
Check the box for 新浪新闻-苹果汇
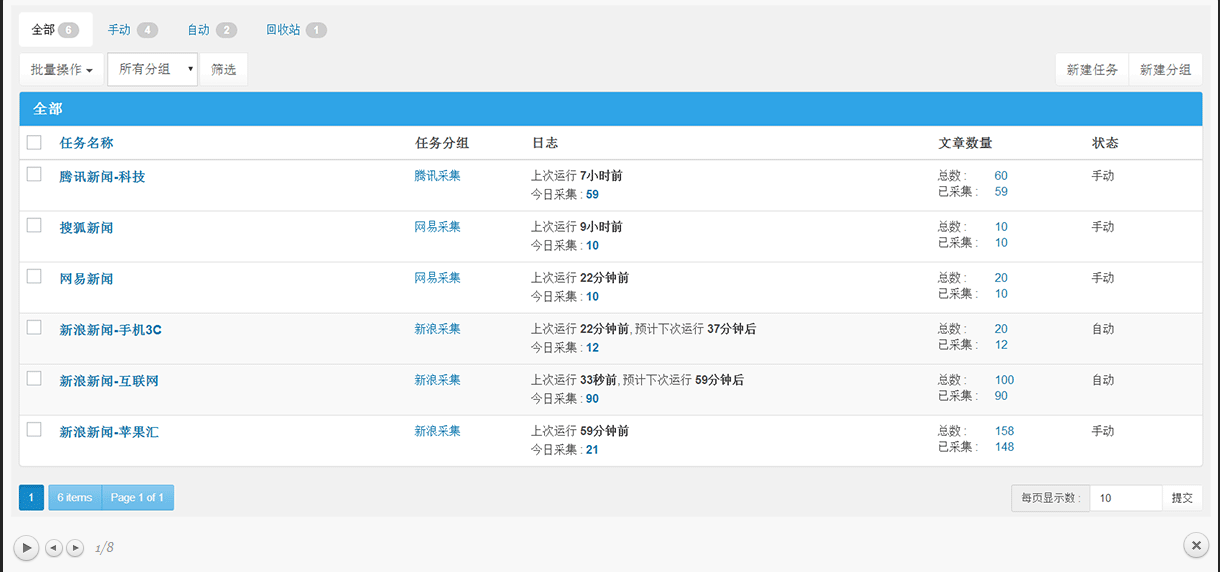(x=34, y=429)
